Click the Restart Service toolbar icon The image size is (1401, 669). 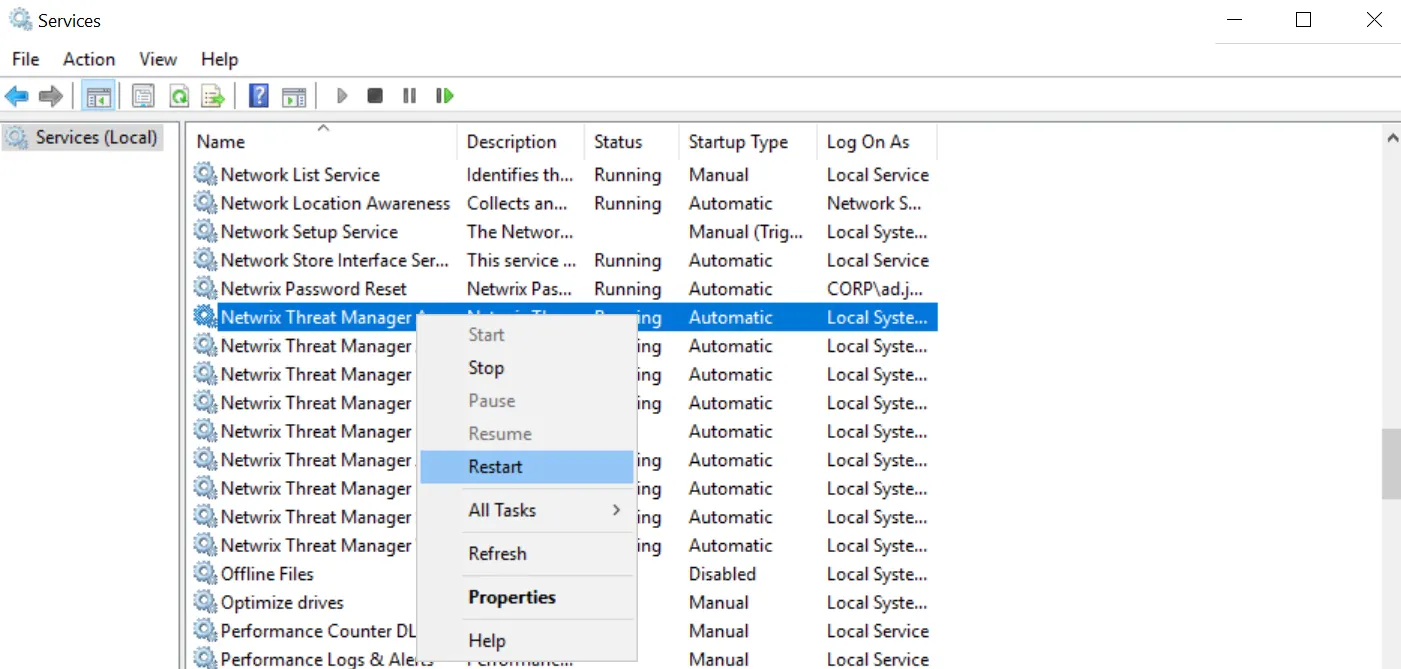(x=445, y=96)
